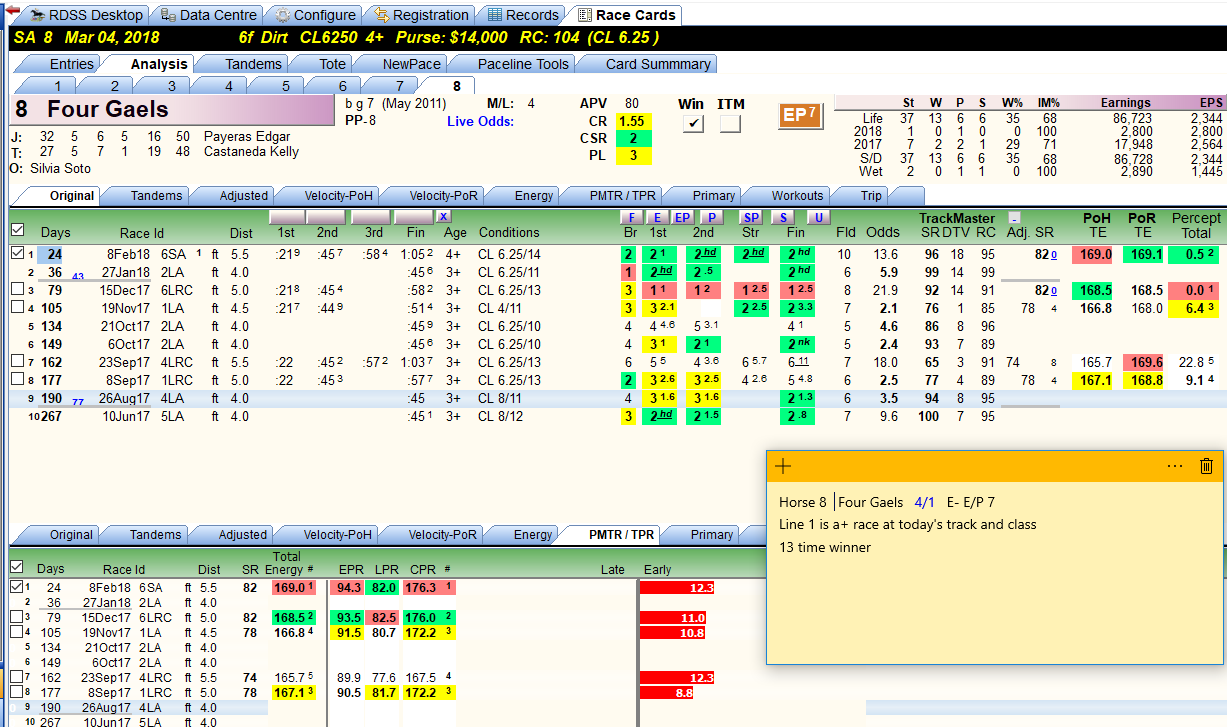Go to the Records tab

pos(523,15)
